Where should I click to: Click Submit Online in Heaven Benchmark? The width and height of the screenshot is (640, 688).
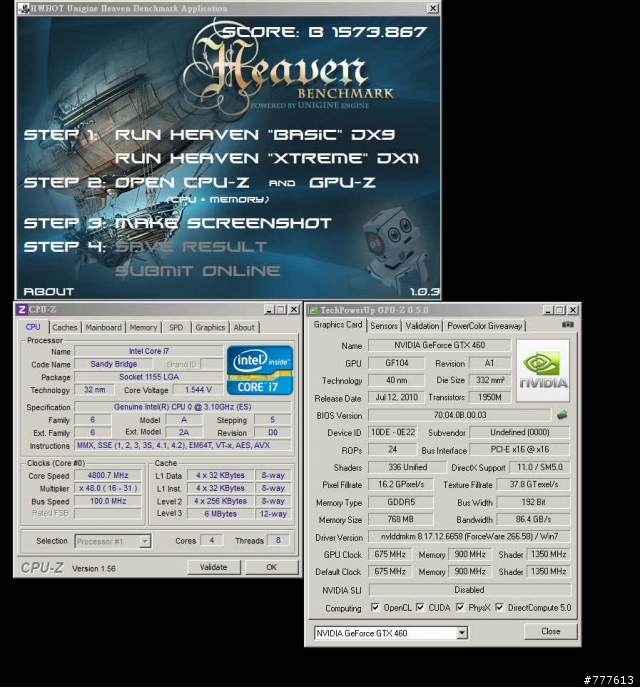[197, 271]
